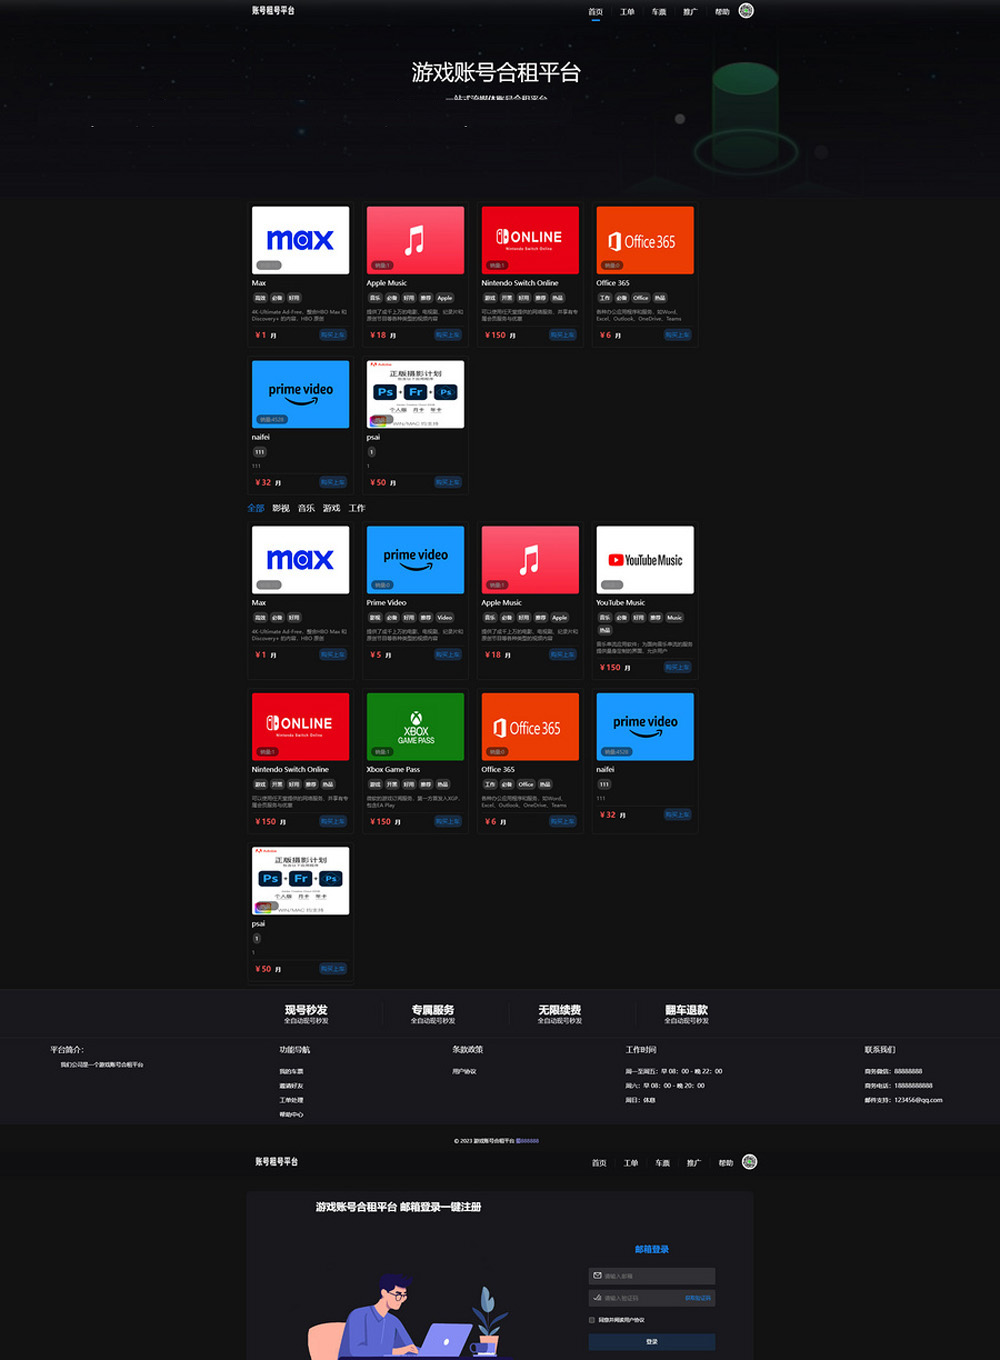Open the Xbox Game Pass product image
The image size is (1000, 1360).
(415, 726)
